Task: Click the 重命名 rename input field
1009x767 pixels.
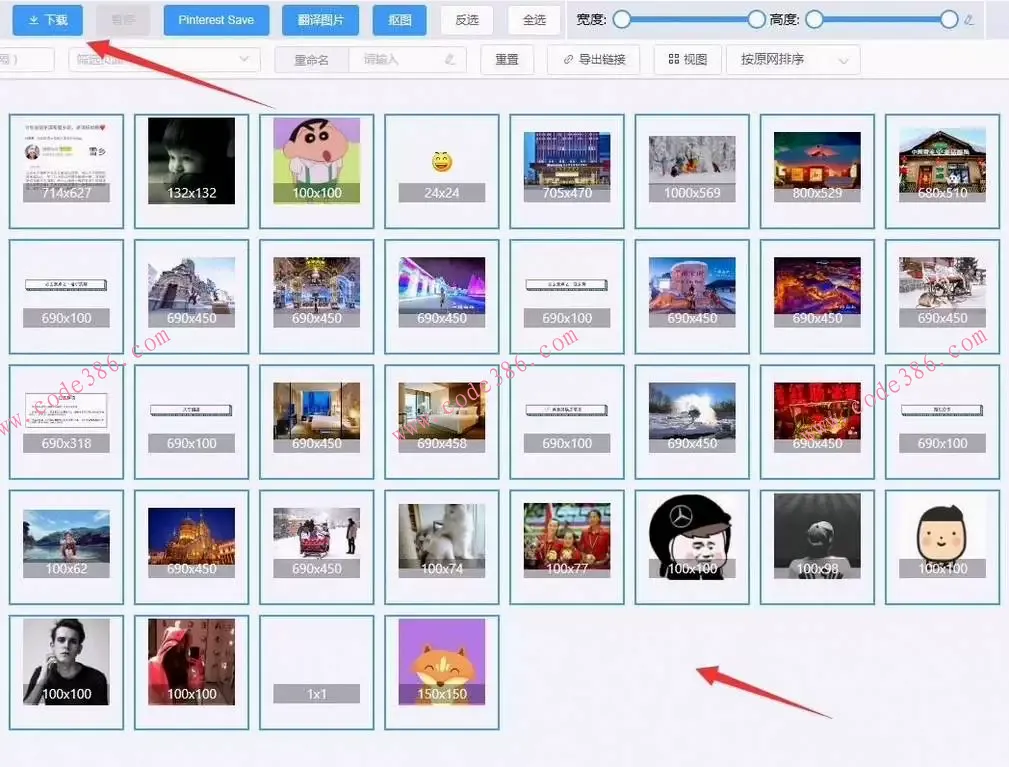Action: click(400, 60)
